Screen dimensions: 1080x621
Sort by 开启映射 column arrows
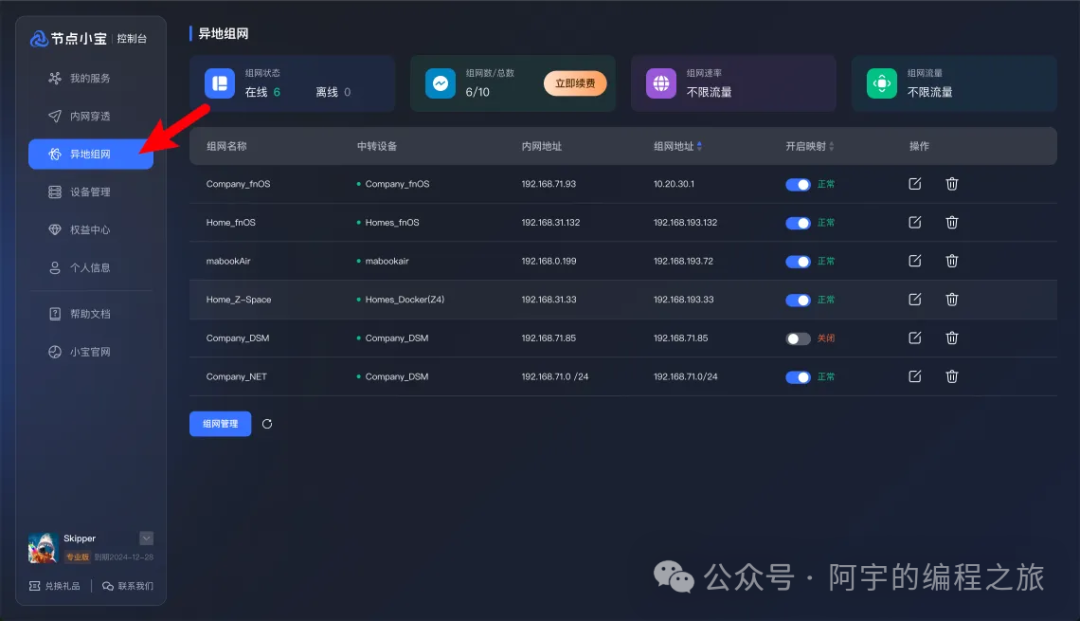click(831, 146)
